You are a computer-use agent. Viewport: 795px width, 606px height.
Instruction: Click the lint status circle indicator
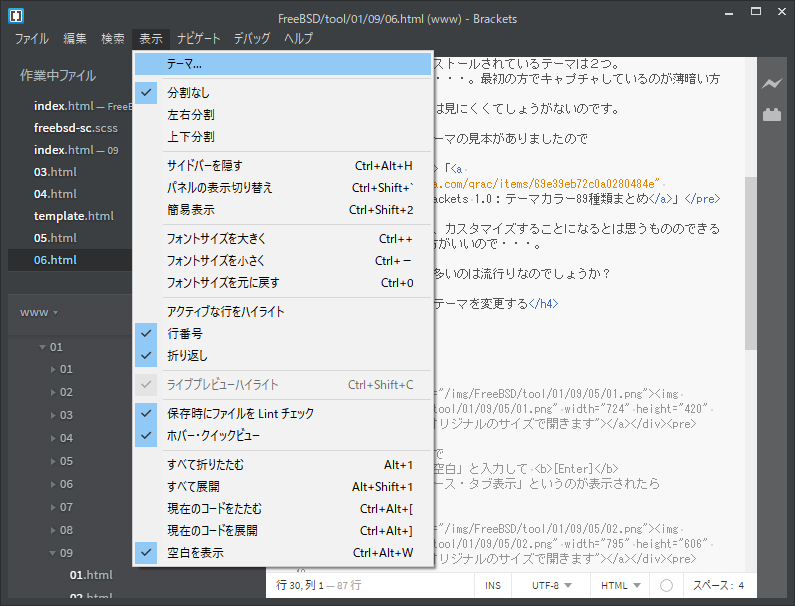pos(666,586)
